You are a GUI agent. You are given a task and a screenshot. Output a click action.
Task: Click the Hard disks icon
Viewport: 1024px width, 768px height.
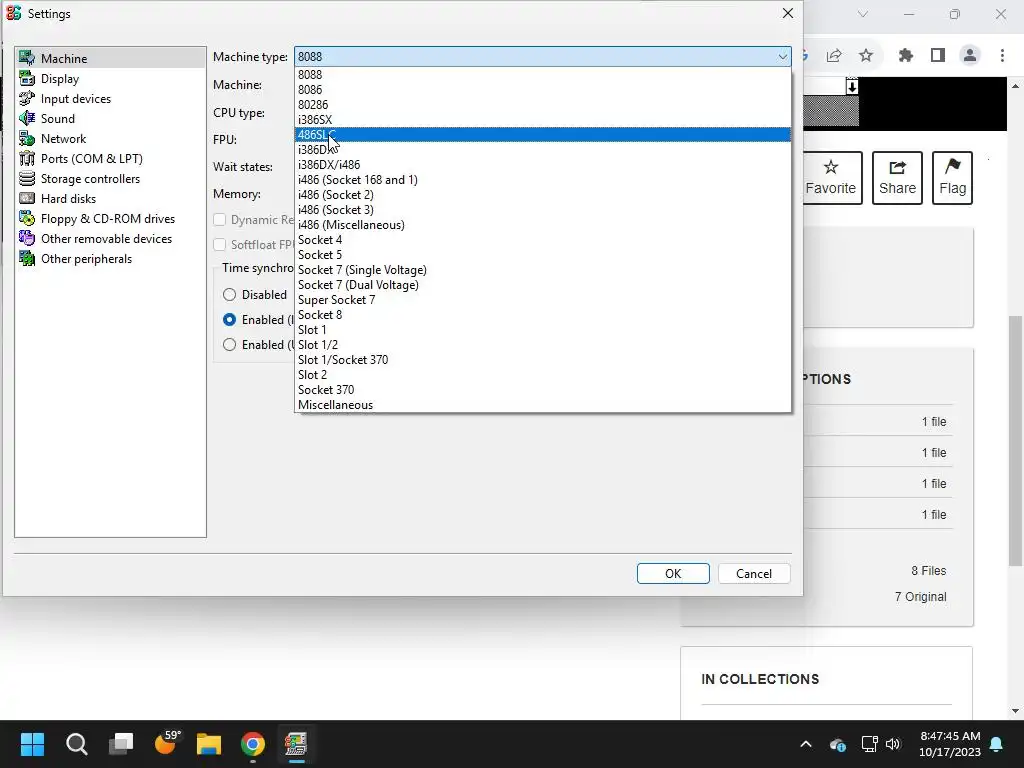coord(27,199)
